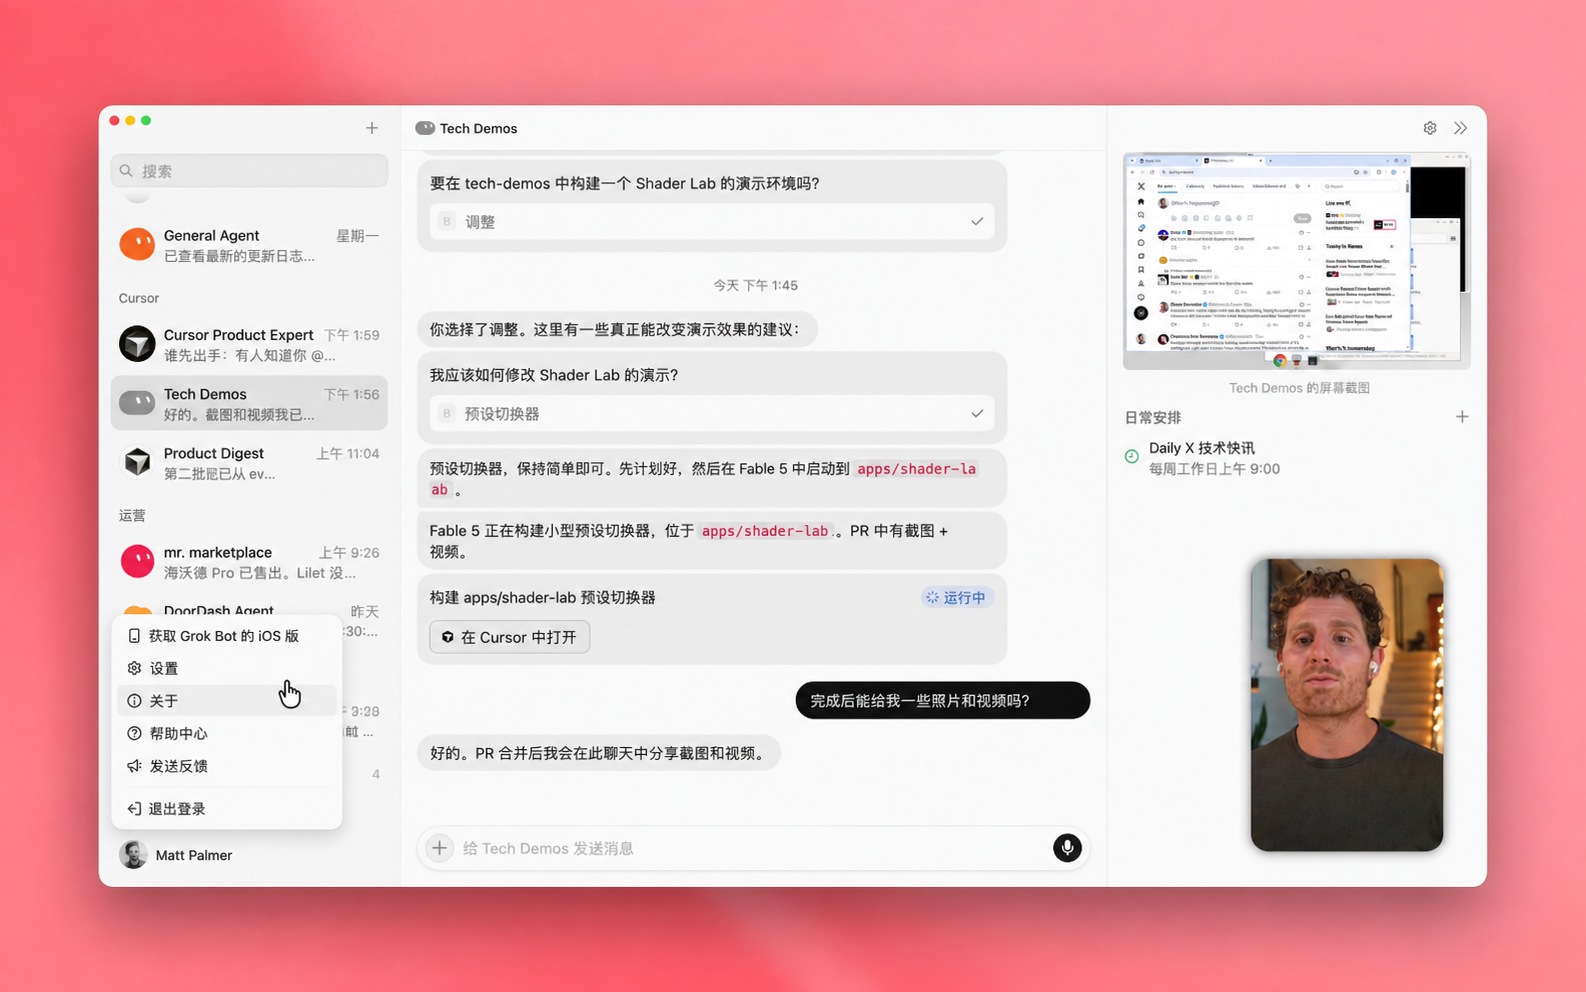This screenshot has height=992, width=1586.
Task: Focus the 搜索 search field
Action: click(x=249, y=171)
